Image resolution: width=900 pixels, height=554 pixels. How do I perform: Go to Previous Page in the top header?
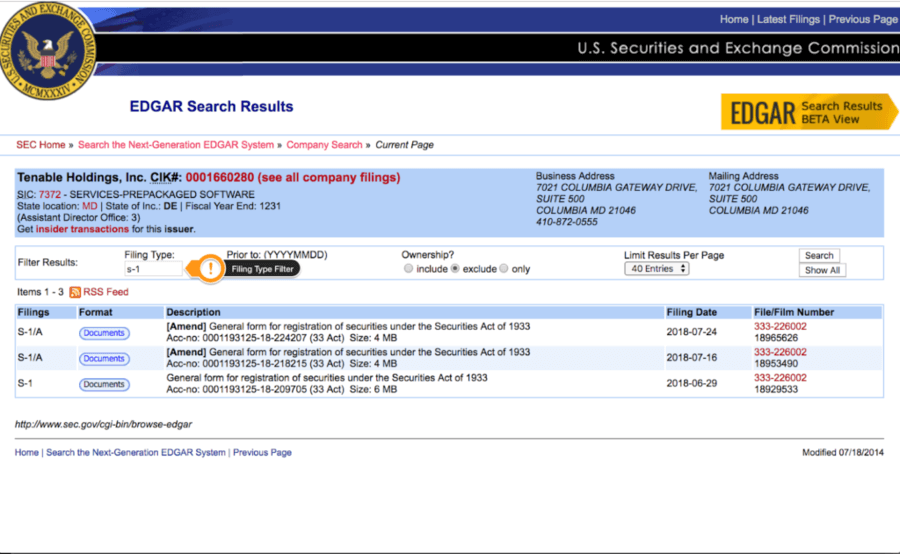coord(863,20)
